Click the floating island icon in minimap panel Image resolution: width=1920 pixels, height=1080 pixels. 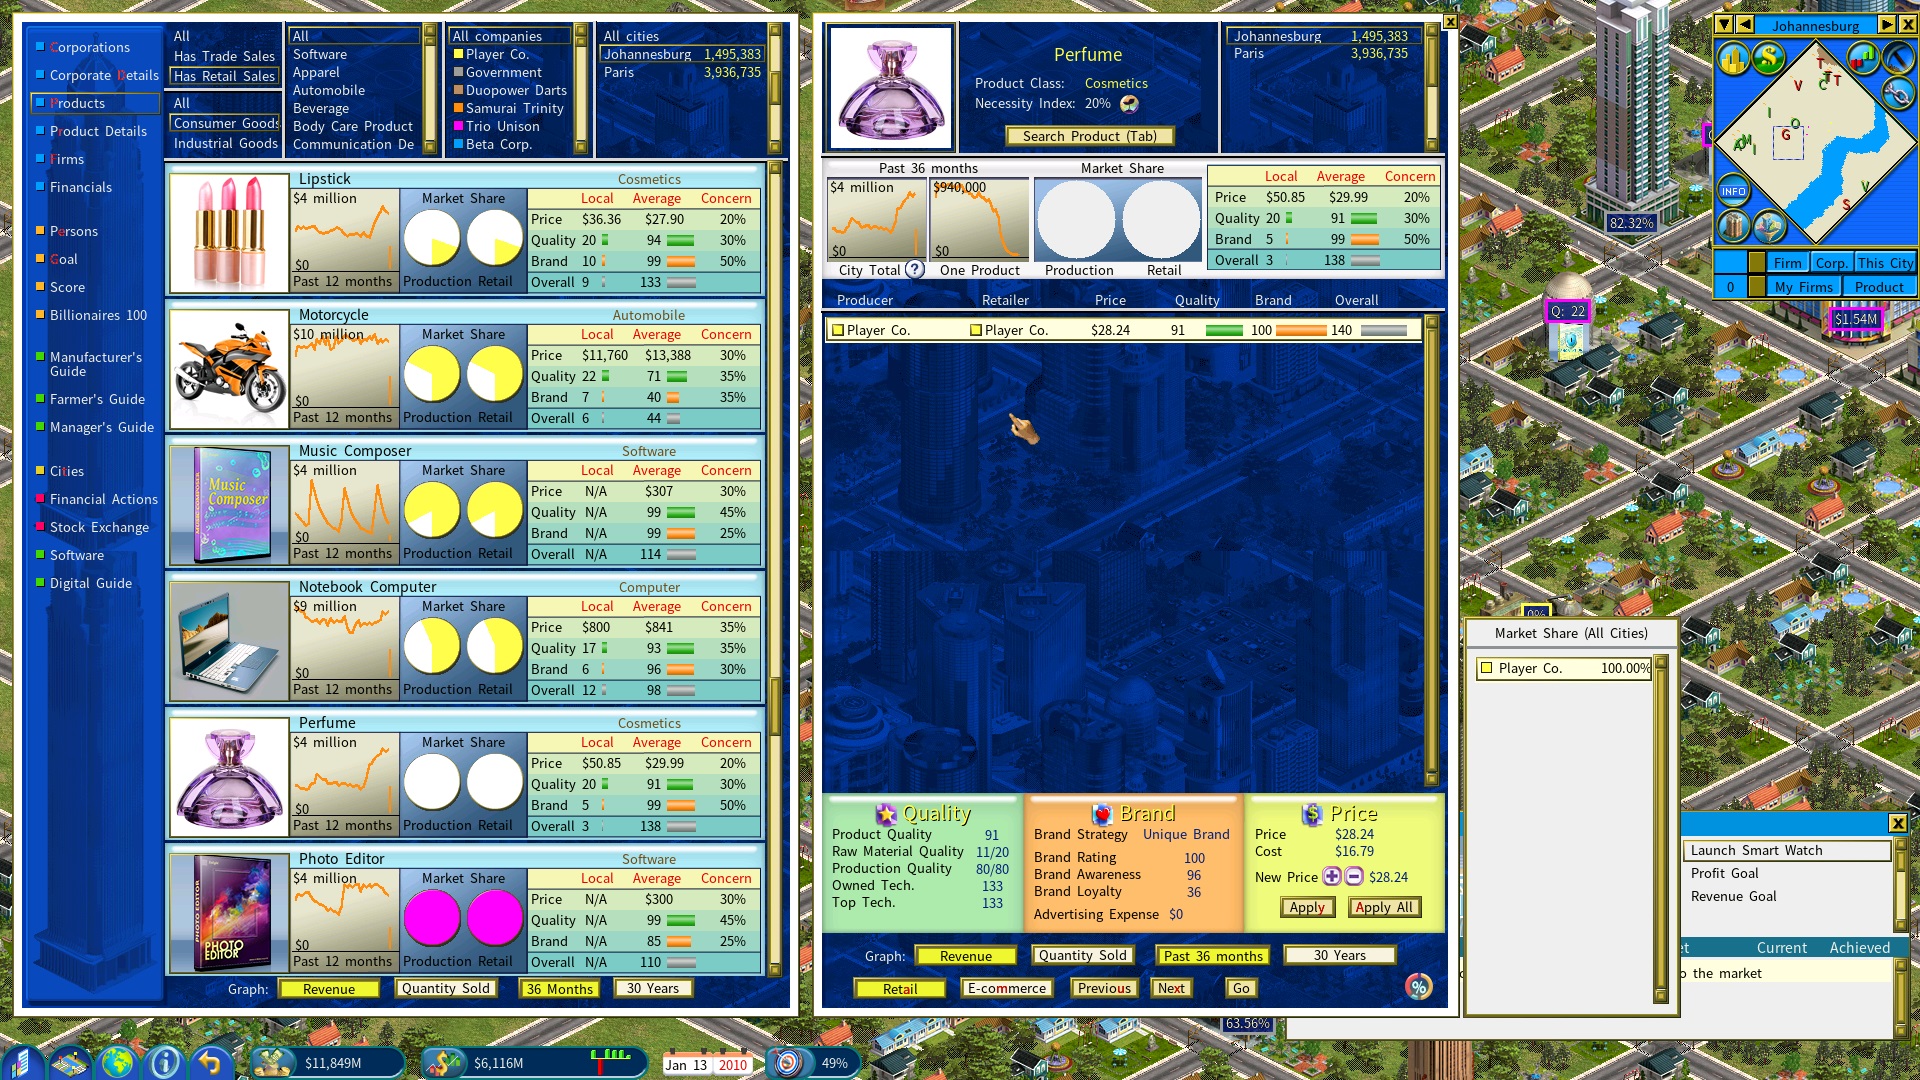click(x=1770, y=227)
